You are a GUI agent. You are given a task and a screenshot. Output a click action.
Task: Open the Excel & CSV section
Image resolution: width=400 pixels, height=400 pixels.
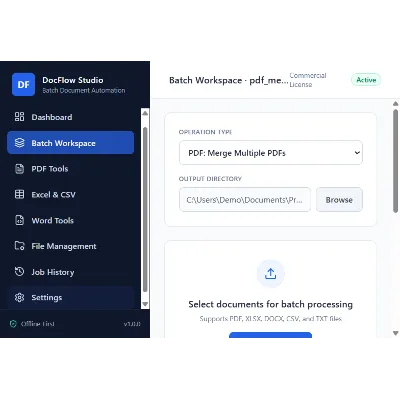point(70,194)
